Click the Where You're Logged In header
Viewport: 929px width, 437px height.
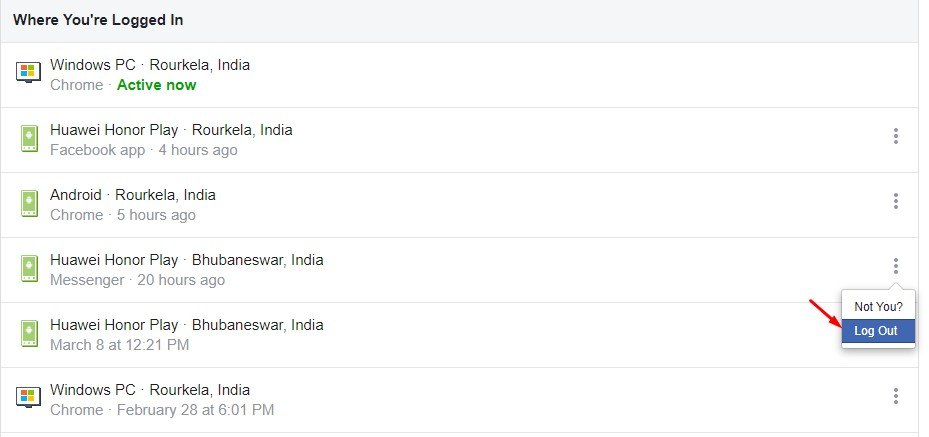98,20
